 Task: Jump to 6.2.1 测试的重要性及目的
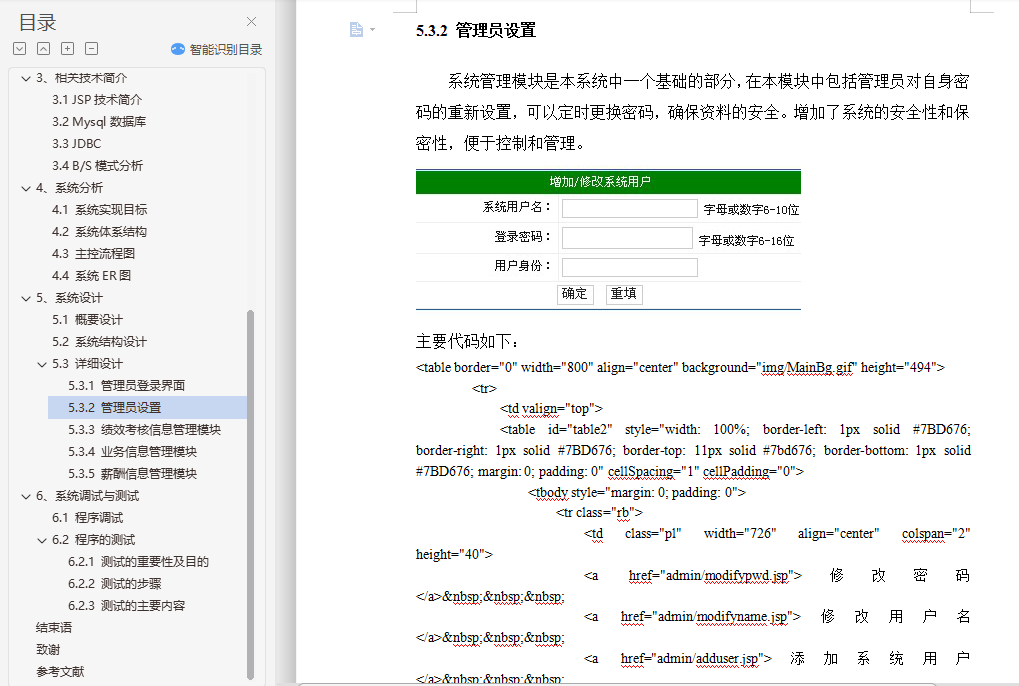[x=138, y=562]
